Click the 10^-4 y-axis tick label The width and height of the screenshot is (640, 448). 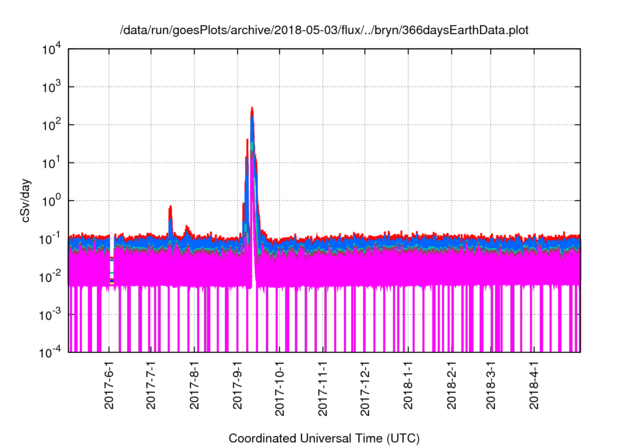(50, 352)
